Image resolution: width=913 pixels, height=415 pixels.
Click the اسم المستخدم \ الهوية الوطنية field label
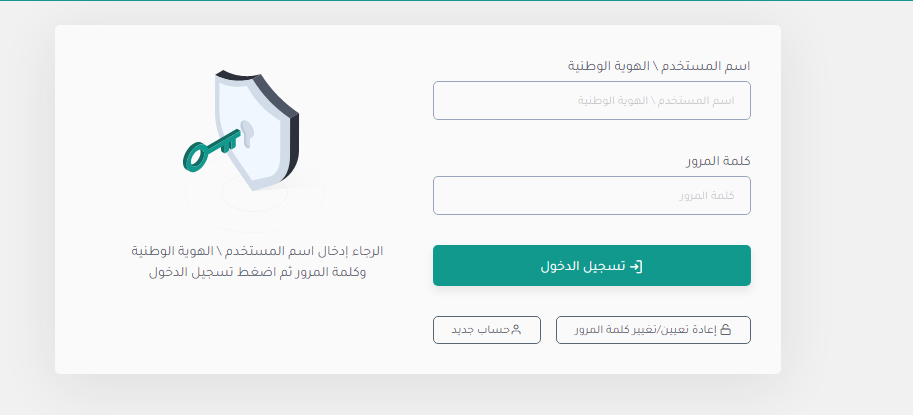coord(659,66)
